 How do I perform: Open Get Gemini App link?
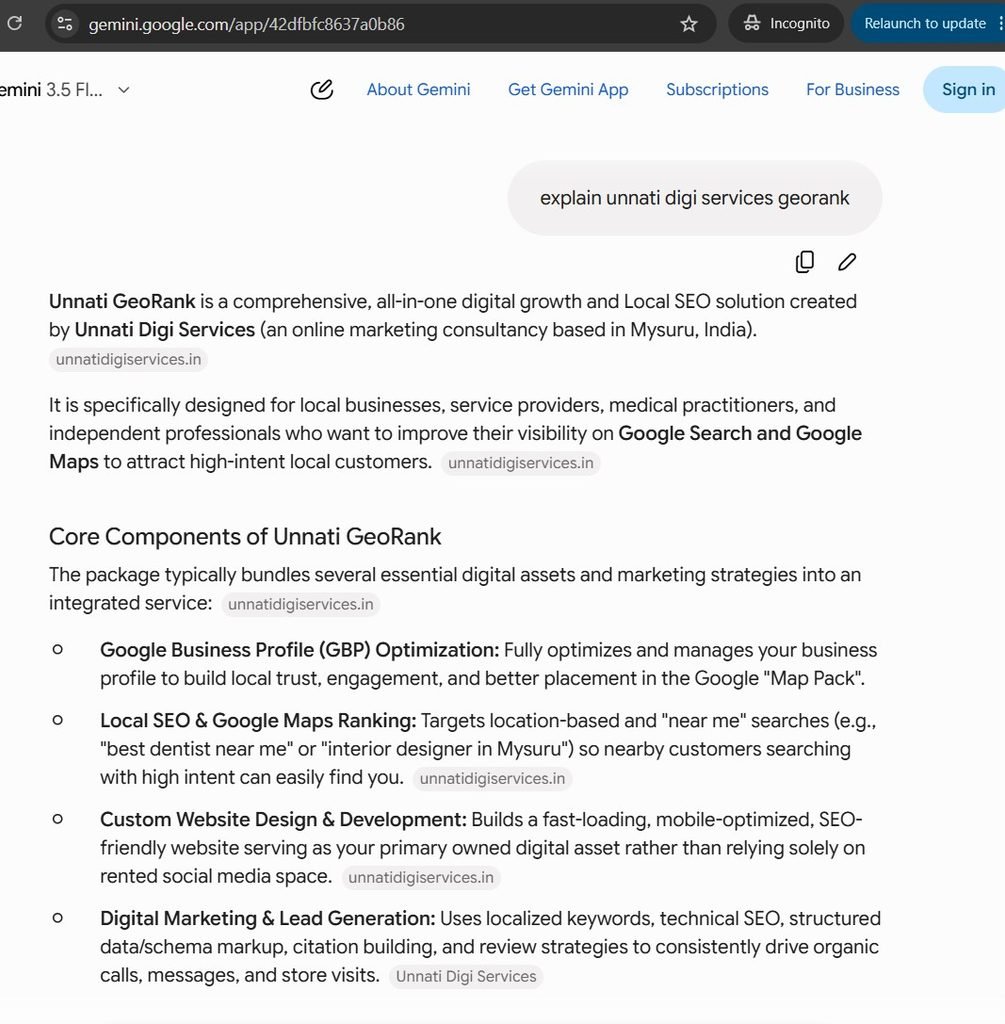pos(568,89)
